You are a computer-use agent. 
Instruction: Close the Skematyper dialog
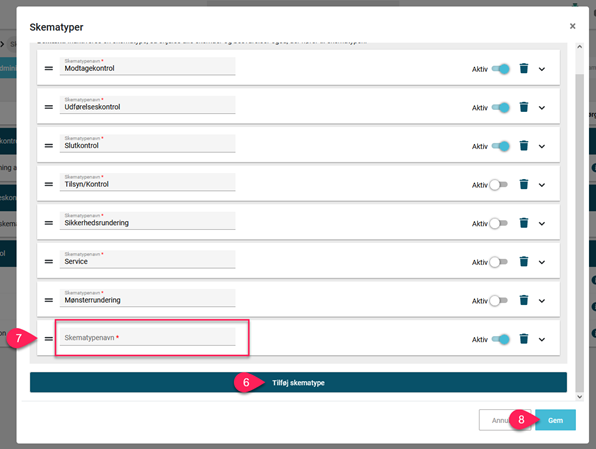coord(572,26)
